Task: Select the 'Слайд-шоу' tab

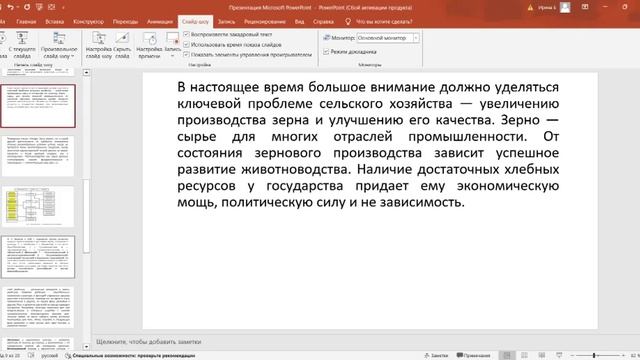Action: pyautogui.click(x=196, y=22)
